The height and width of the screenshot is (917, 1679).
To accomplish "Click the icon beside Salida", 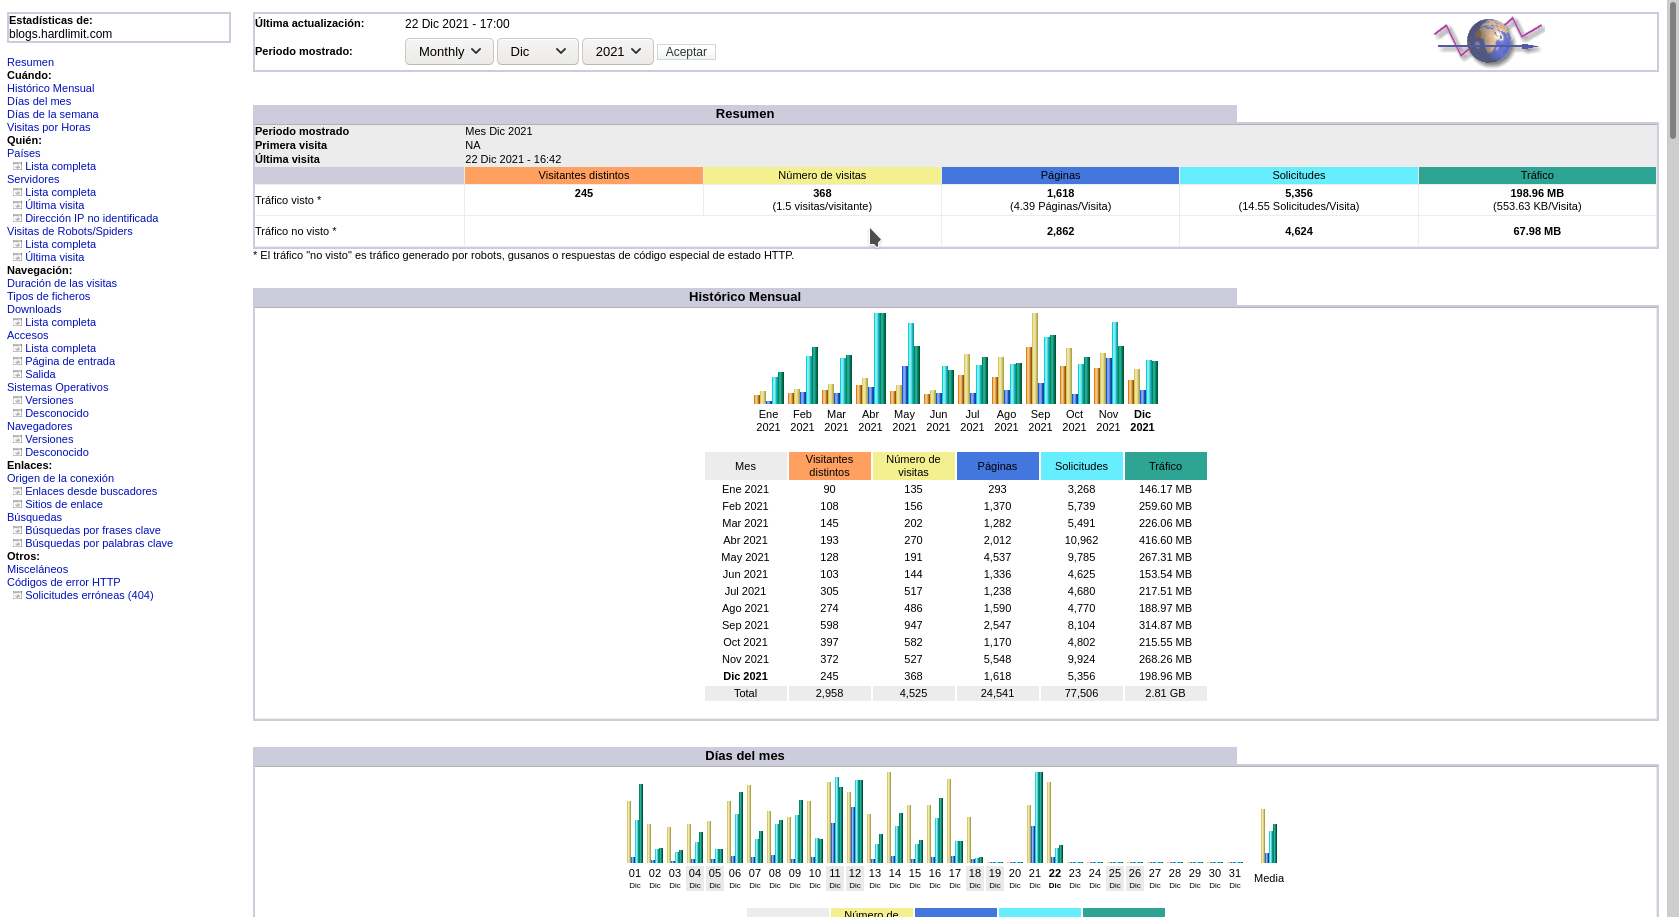I will [17, 374].
